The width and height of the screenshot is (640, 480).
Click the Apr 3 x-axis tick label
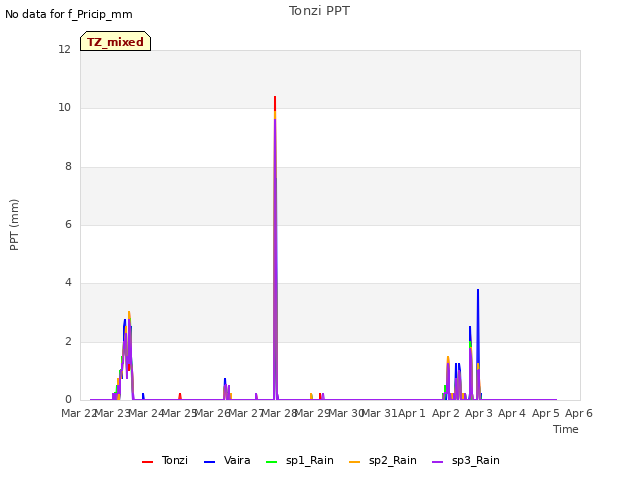(x=479, y=413)
